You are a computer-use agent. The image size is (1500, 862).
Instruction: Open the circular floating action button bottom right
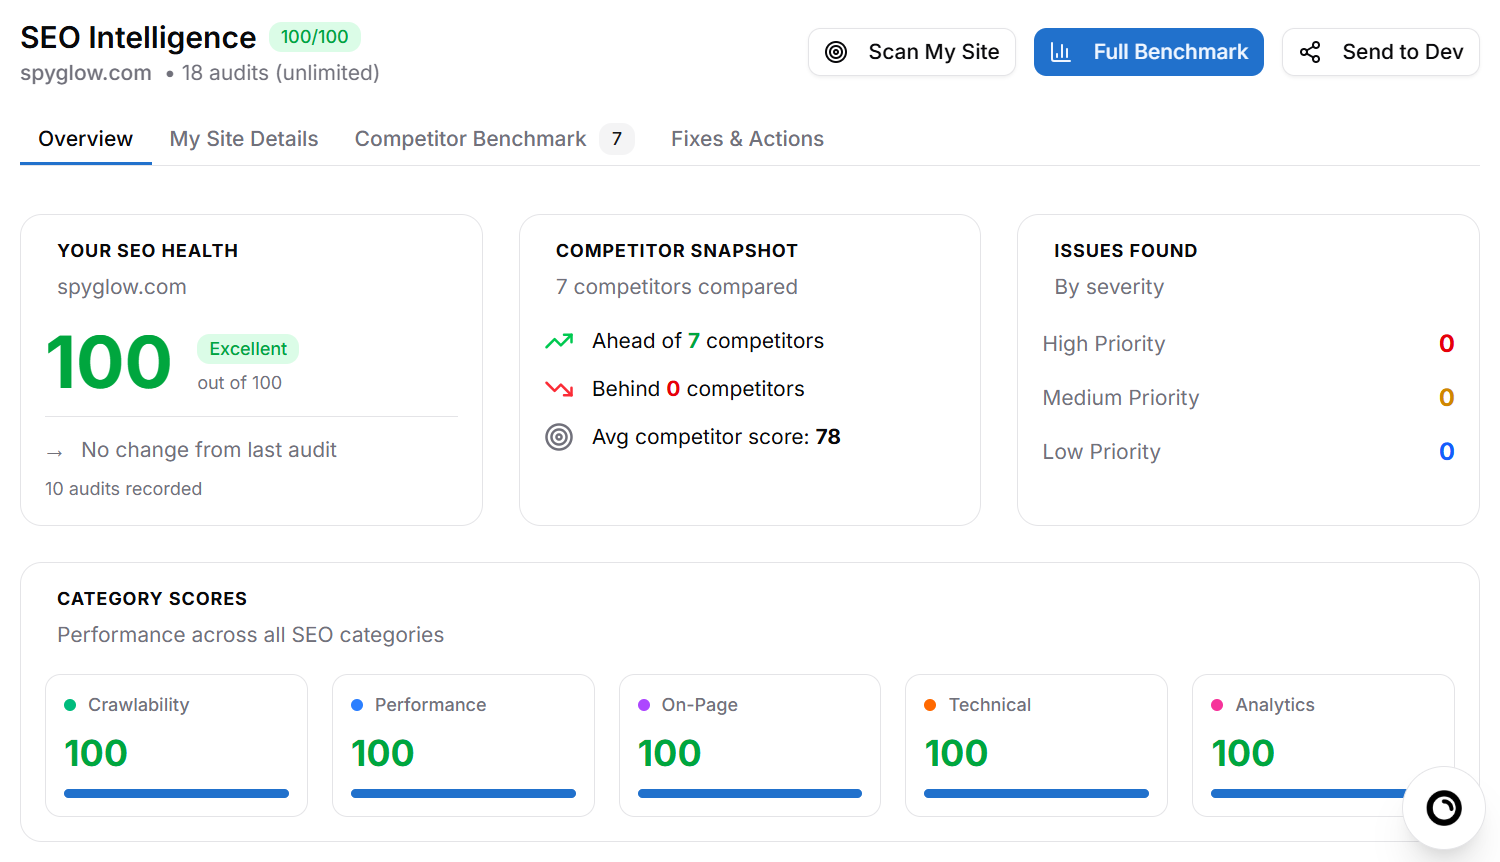pos(1443,808)
